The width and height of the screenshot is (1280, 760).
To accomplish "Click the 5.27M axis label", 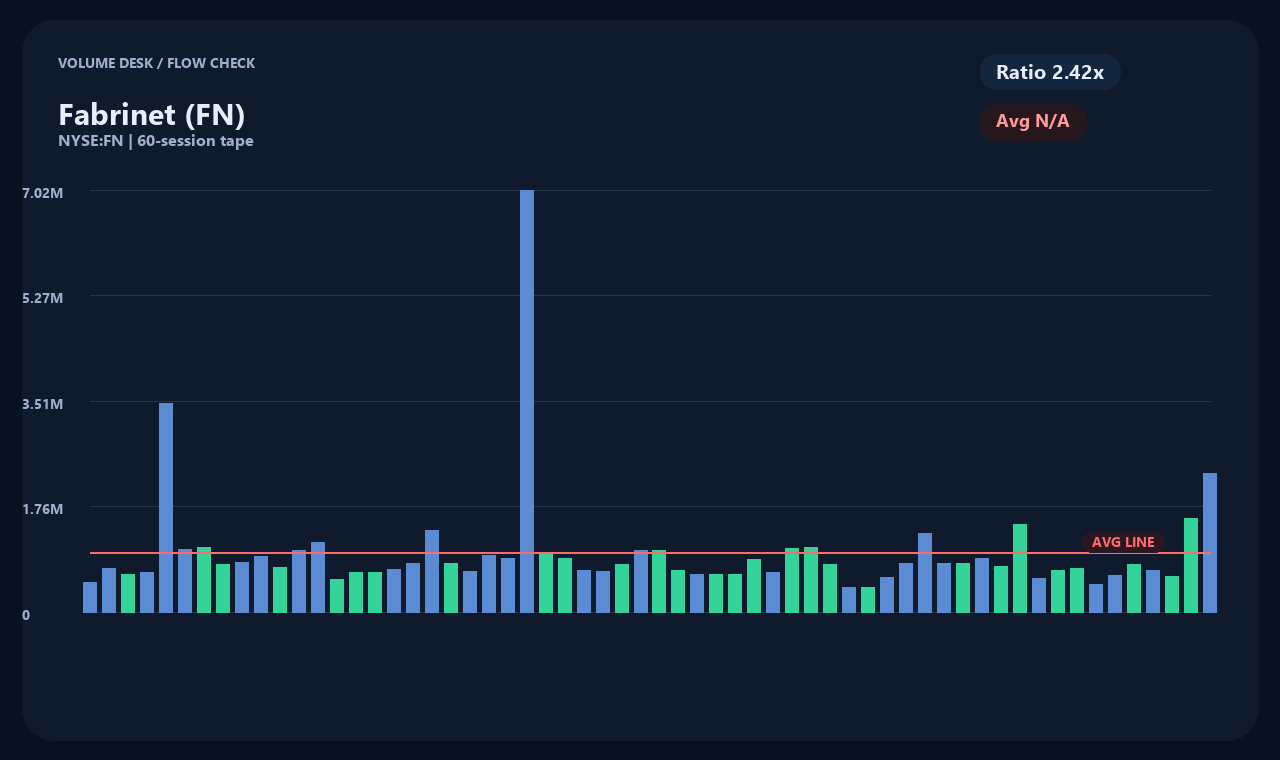I will (x=43, y=298).
